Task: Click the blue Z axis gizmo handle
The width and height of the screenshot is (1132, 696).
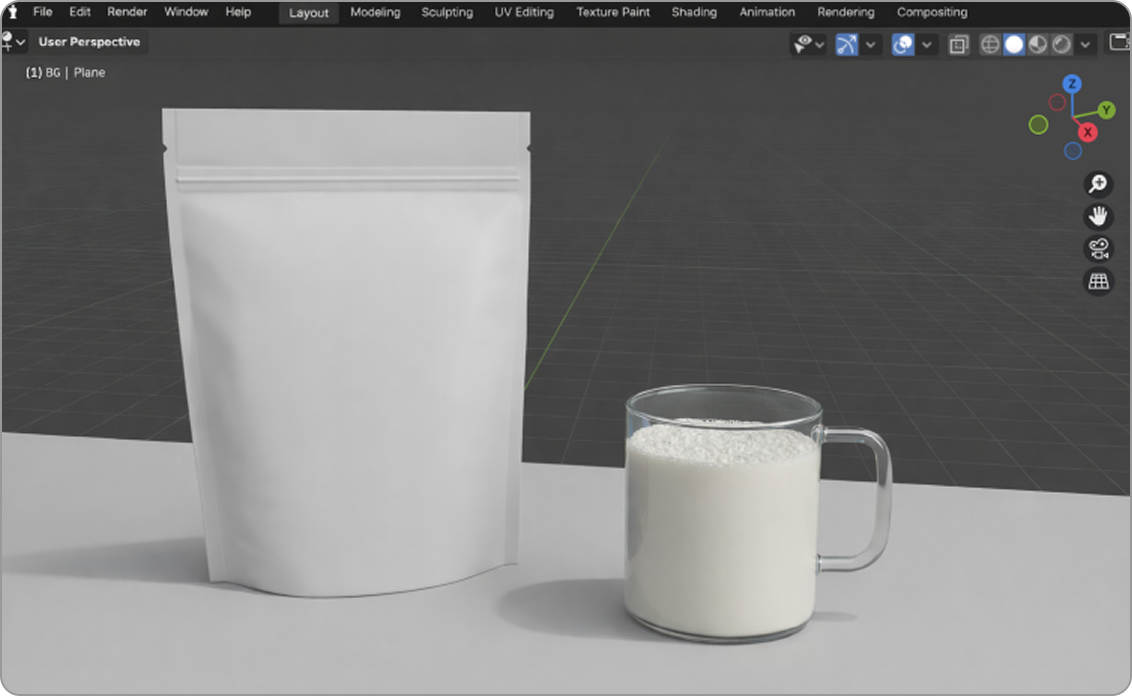Action: pos(1071,84)
